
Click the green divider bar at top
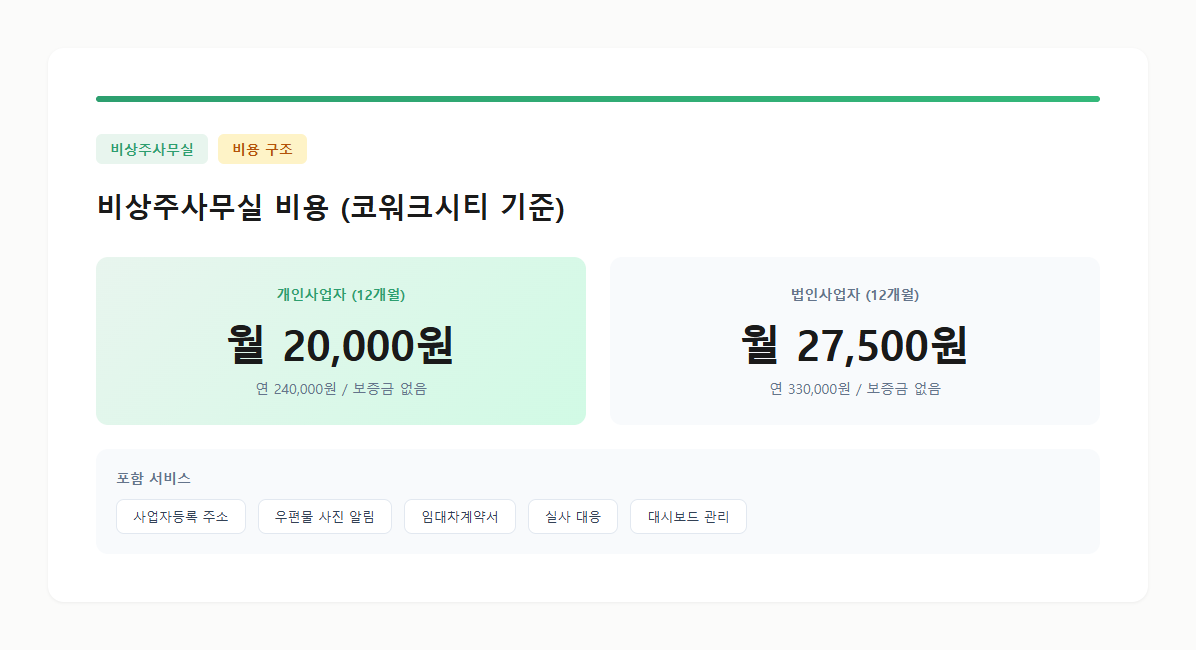(597, 98)
